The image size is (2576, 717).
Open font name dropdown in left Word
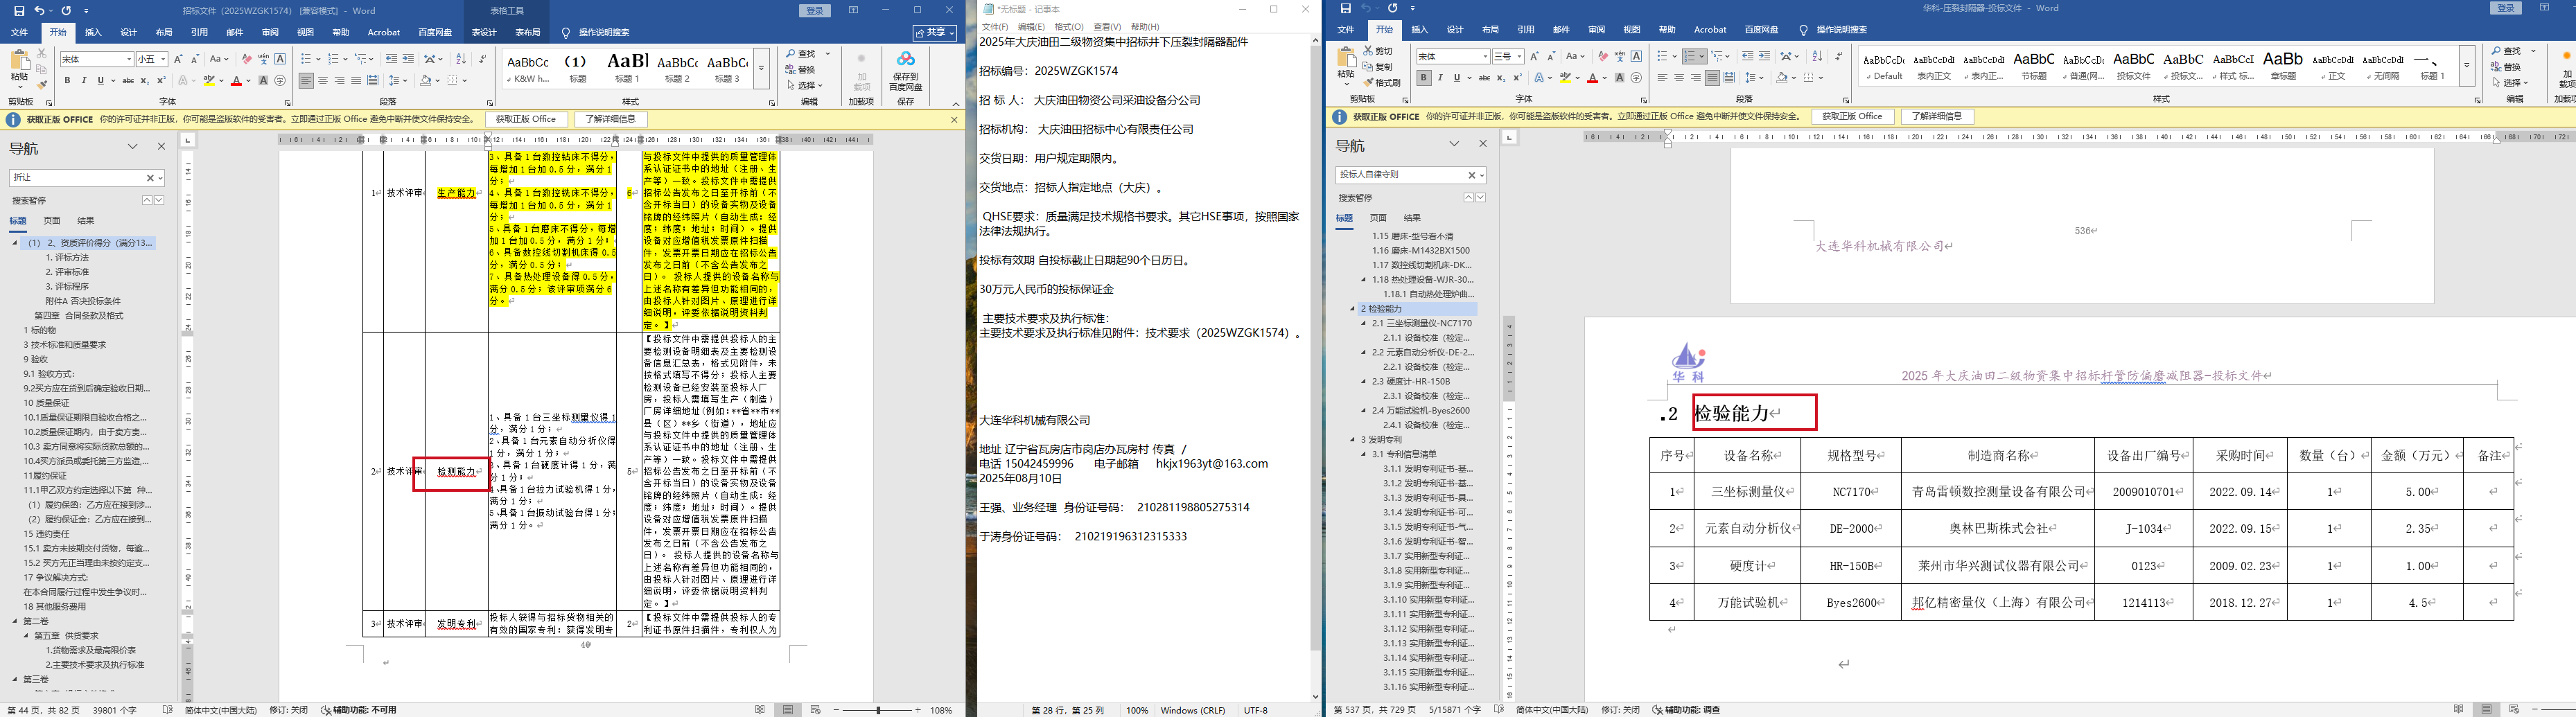point(129,60)
